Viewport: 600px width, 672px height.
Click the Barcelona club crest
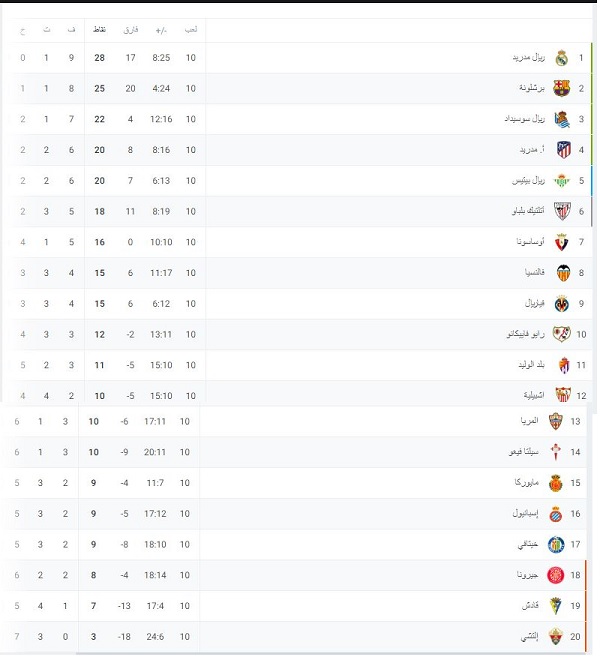(562, 89)
